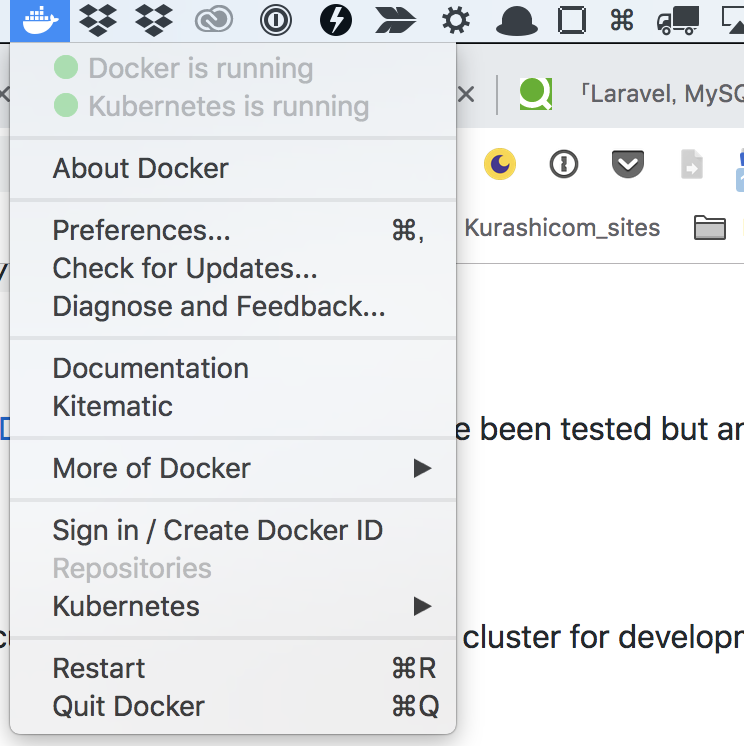
Task: Click the lightning bolt Reeder menu bar icon
Action: [336, 20]
